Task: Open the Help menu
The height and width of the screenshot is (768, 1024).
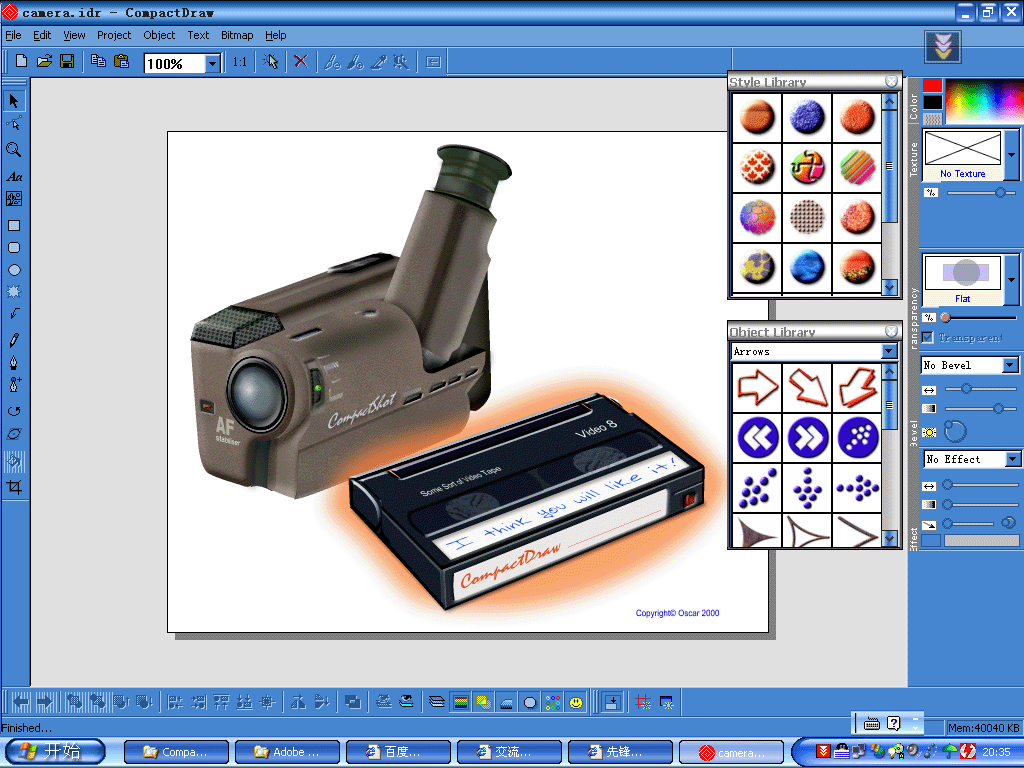Action: pyautogui.click(x=275, y=35)
